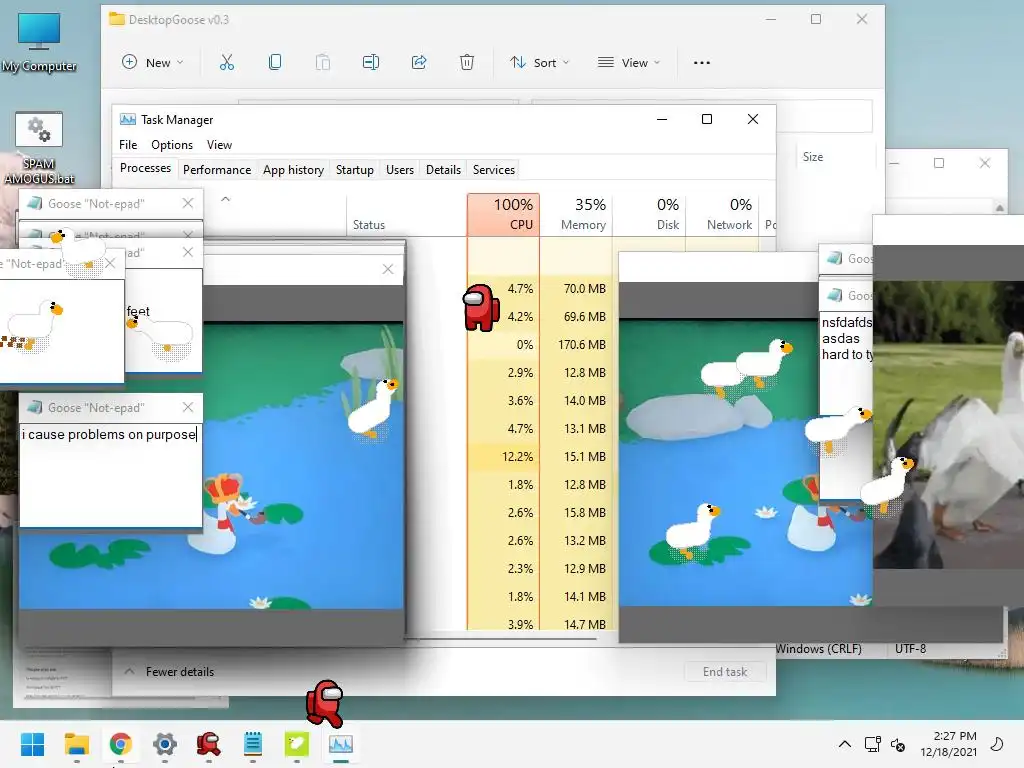Click the Among Us taskbar icon
Image resolution: width=1024 pixels, height=768 pixels.
coord(208,744)
